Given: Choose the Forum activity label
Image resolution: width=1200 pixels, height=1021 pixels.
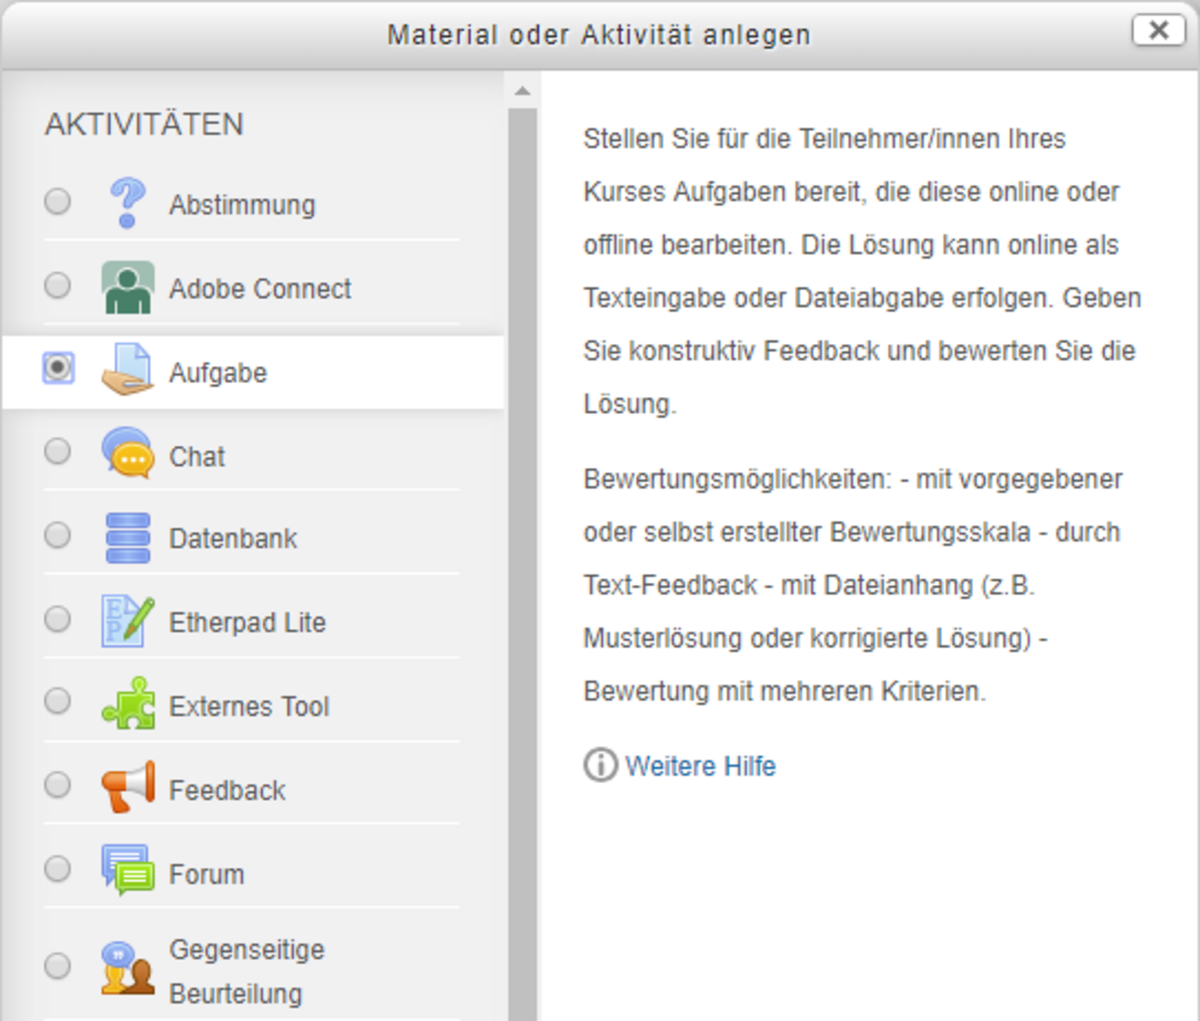Looking at the screenshot, I should (206, 874).
